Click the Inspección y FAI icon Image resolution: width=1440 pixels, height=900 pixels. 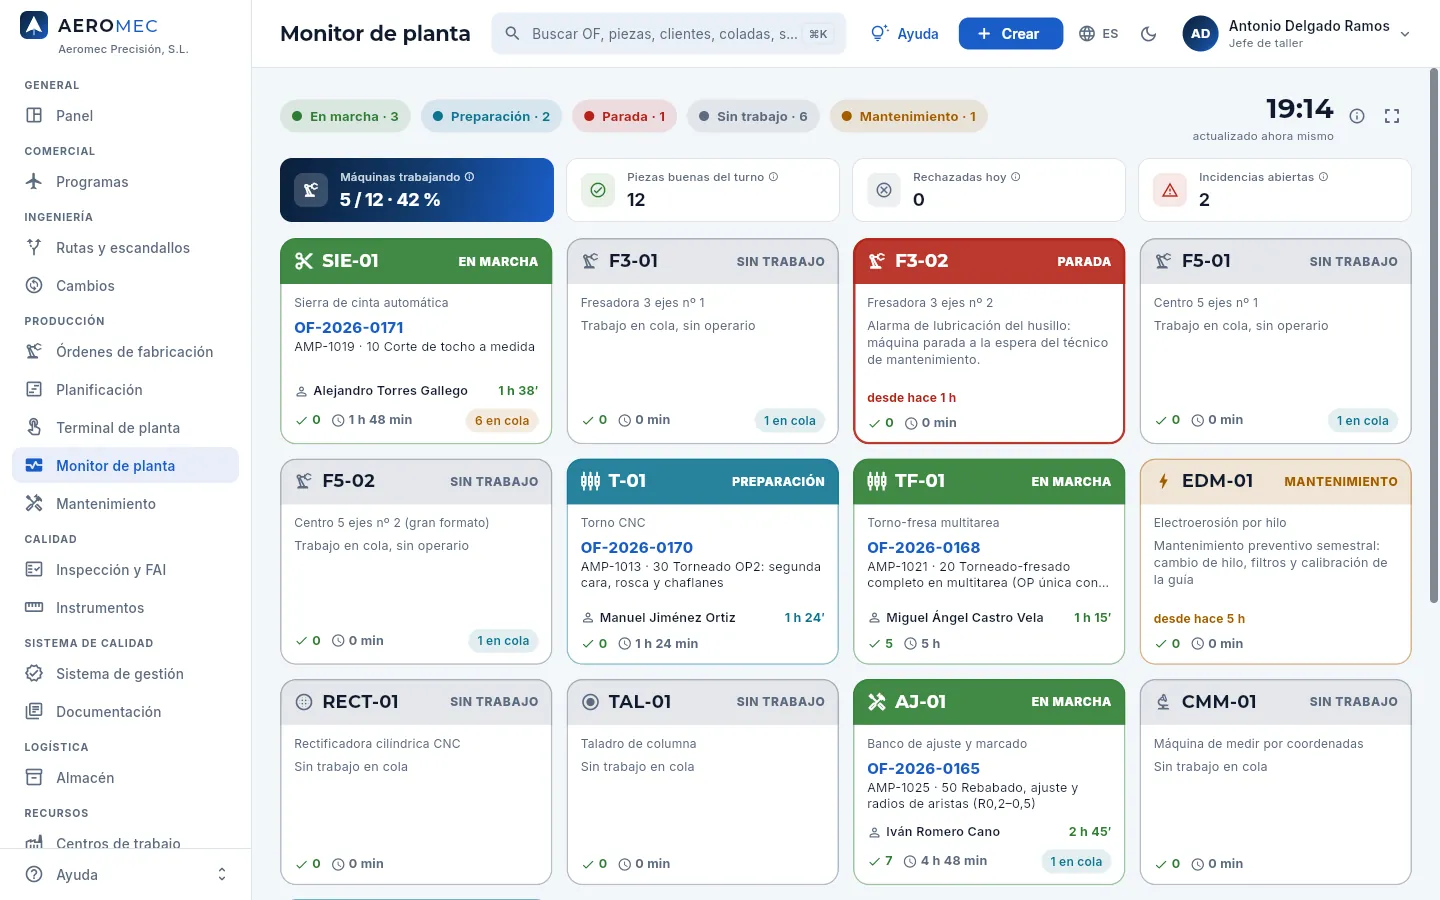click(x=34, y=569)
